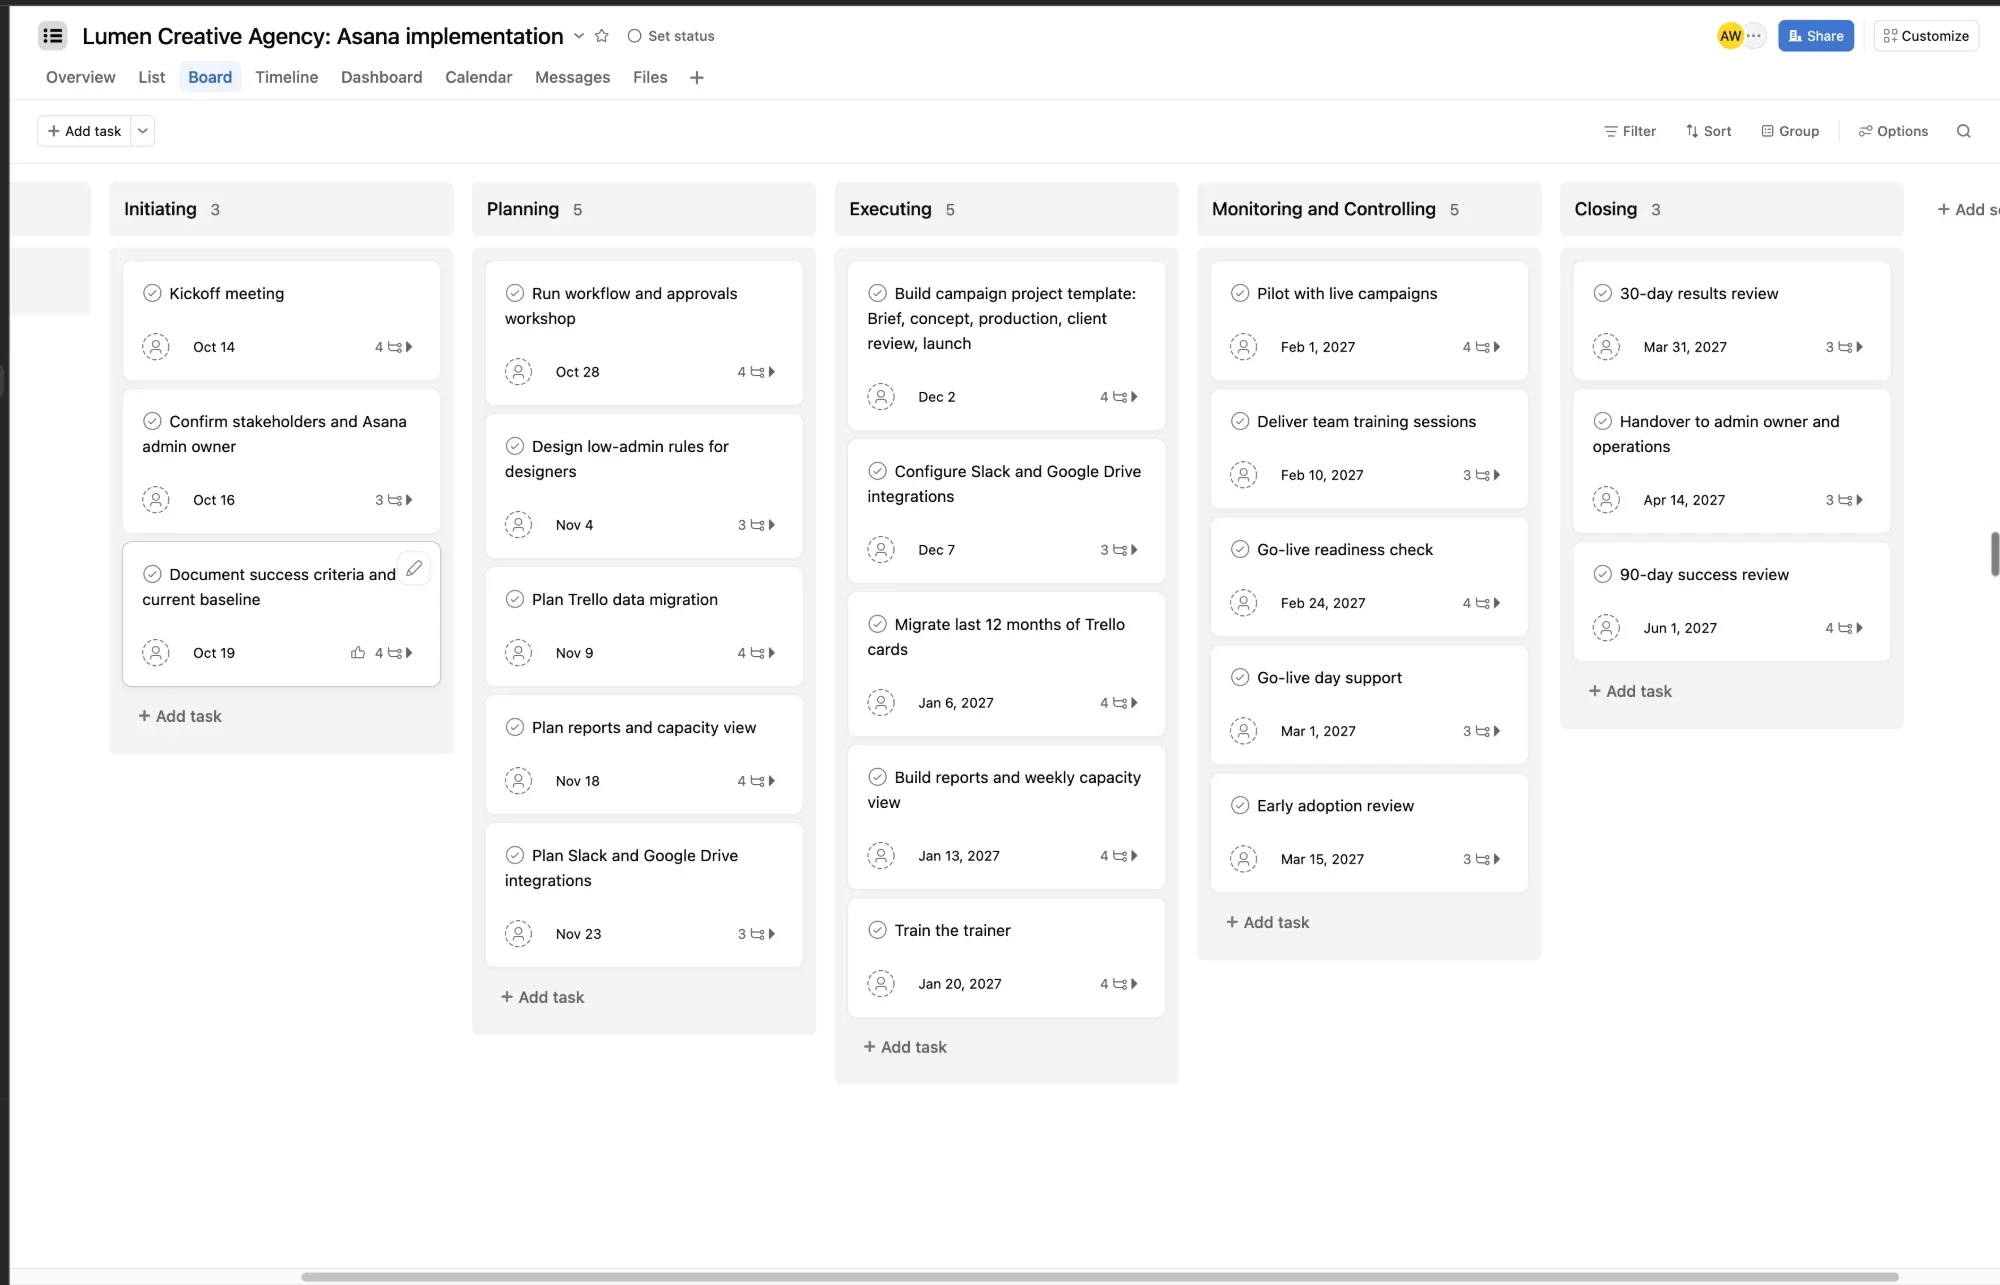Click the AW member avatar
The image size is (2000, 1285).
click(1730, 36)
